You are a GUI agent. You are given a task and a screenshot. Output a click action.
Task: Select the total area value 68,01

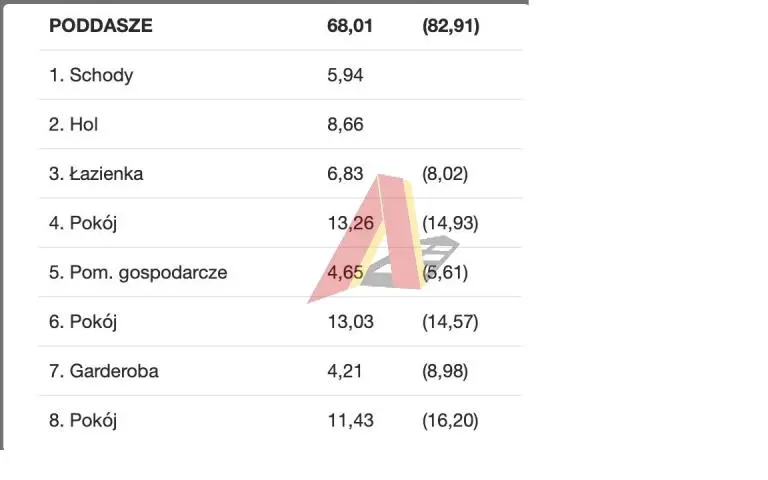(x=349, y=26)
